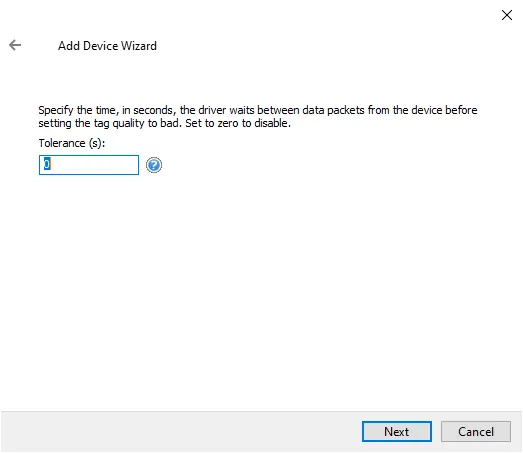
Task: Click the gray back arrow beside the title
Action: pos(15,45)
